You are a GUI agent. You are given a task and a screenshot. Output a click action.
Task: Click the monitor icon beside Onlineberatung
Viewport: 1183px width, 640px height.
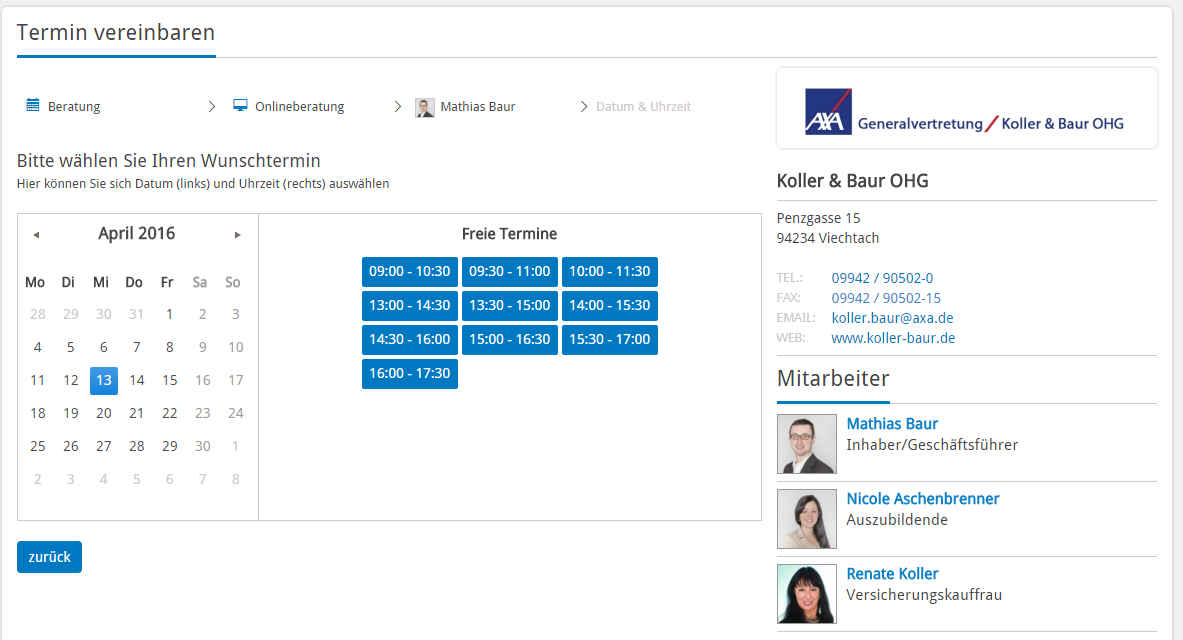coord(240,105)
